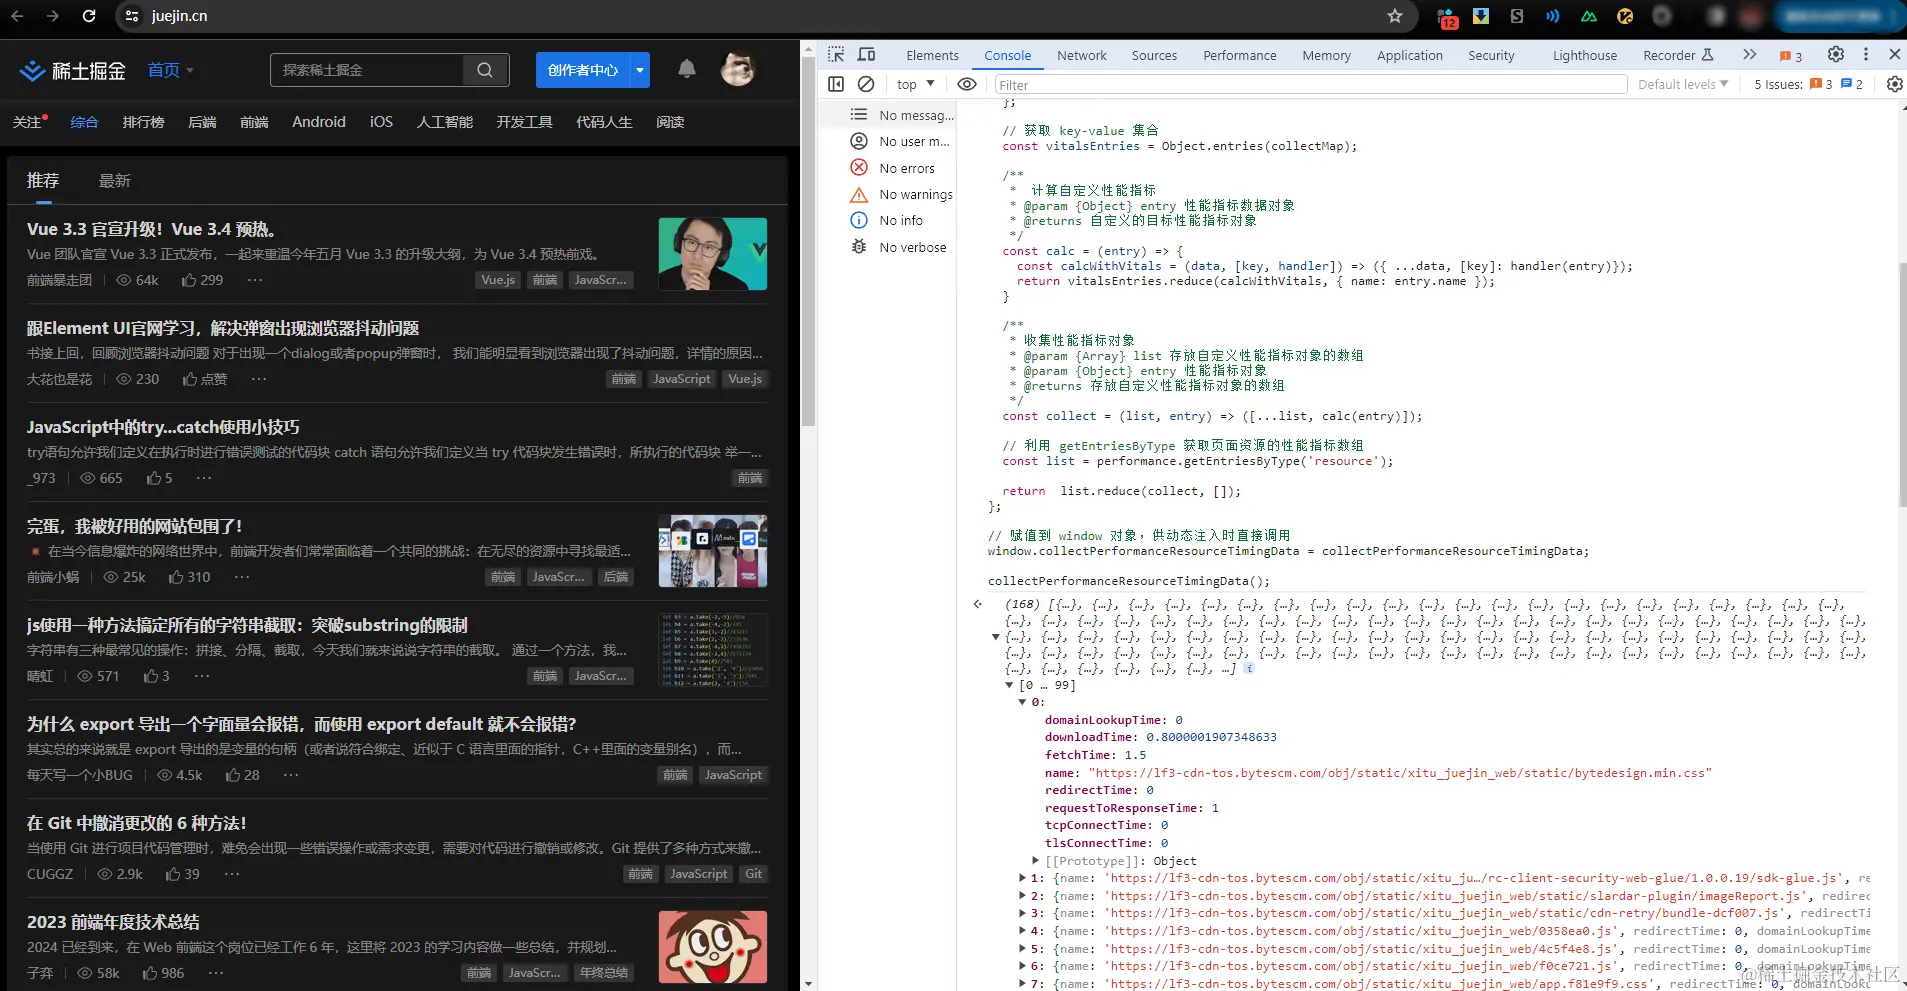
Task: Clear the console
Action: tap(866, 84)
